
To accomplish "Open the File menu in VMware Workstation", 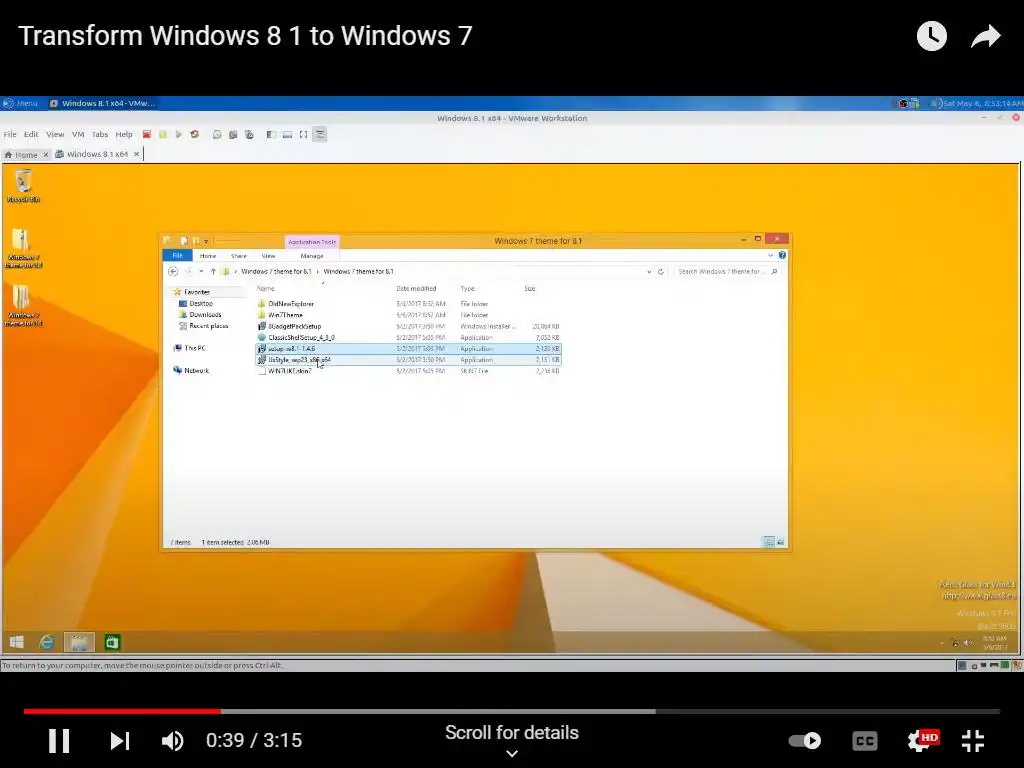I will [10, 135].
